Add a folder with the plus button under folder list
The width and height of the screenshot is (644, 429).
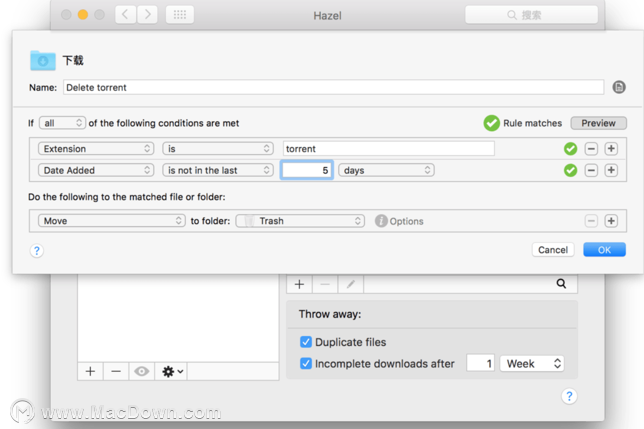(x=90, y=372)
